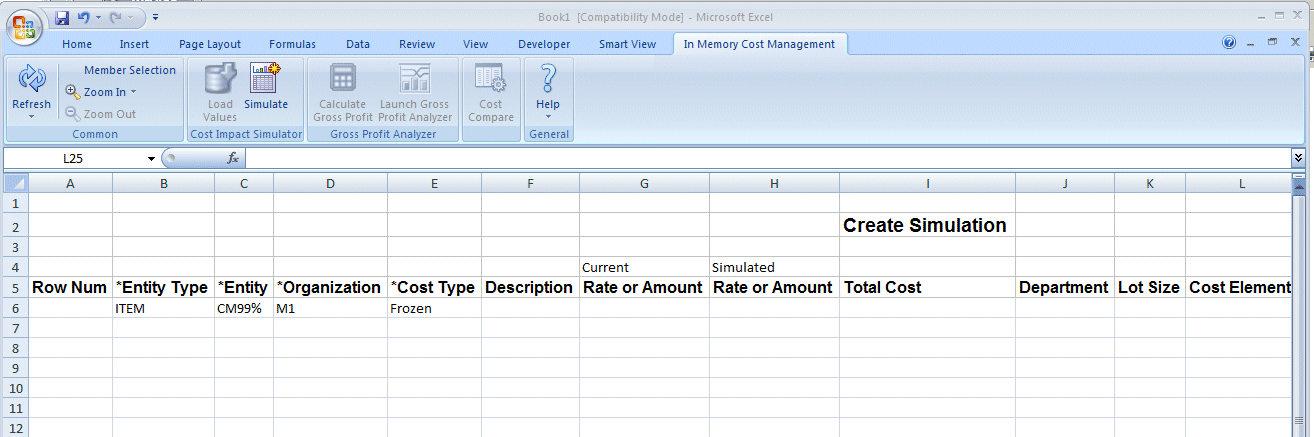Click the Simulated label cell
The height and width of the screenshot is (437, 1314).
click(774, 267)
